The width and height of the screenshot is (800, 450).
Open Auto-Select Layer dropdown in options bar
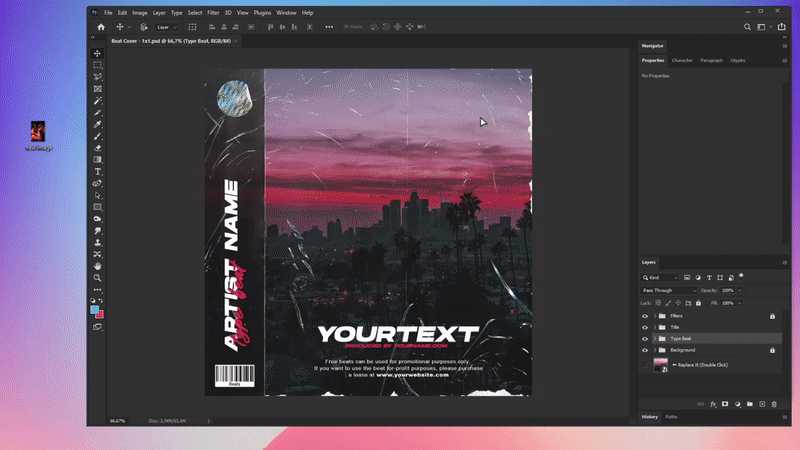tap(166, 27)
